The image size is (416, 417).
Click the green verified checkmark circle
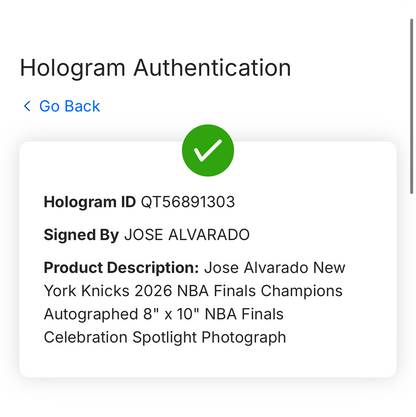[x=208, y=150]
